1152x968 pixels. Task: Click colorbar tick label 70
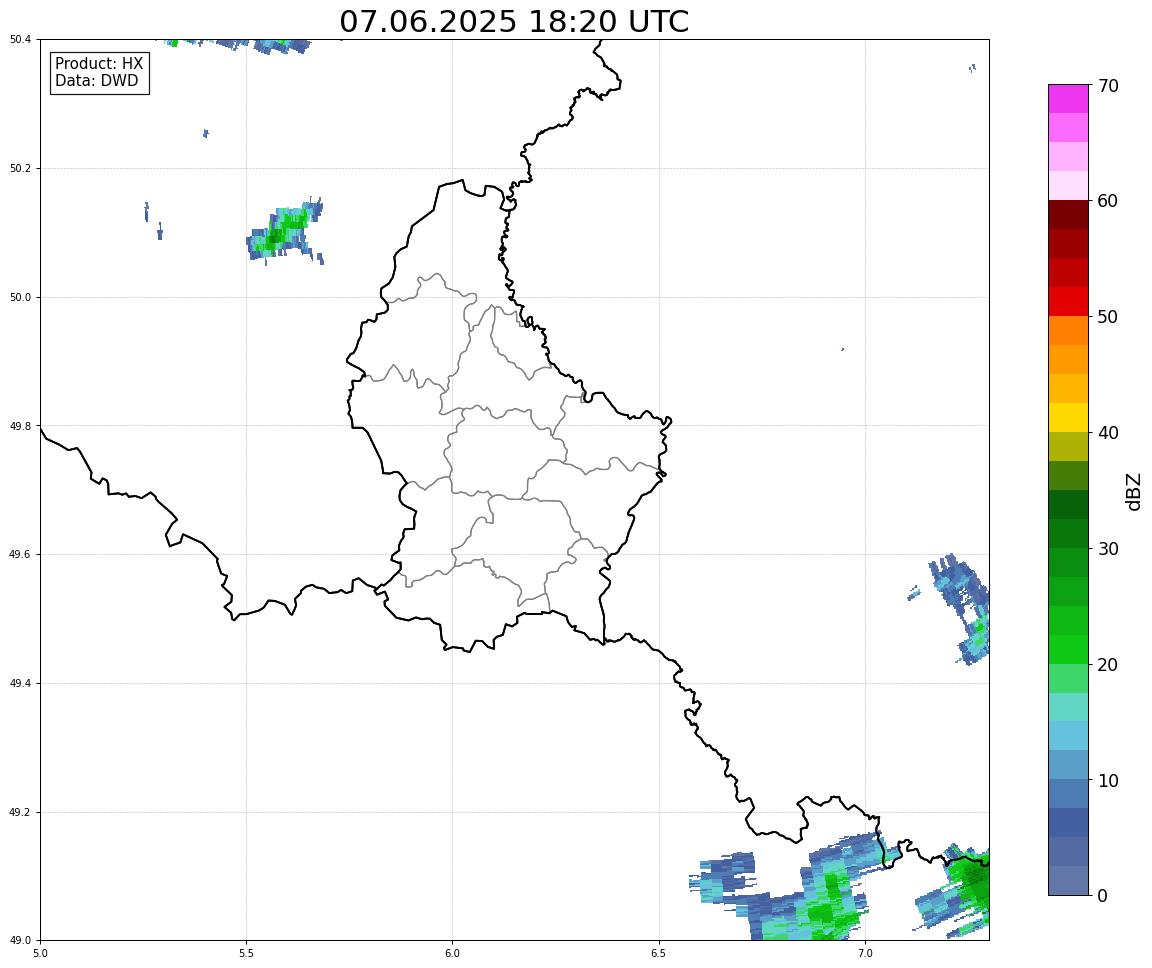click(1108, 86)
